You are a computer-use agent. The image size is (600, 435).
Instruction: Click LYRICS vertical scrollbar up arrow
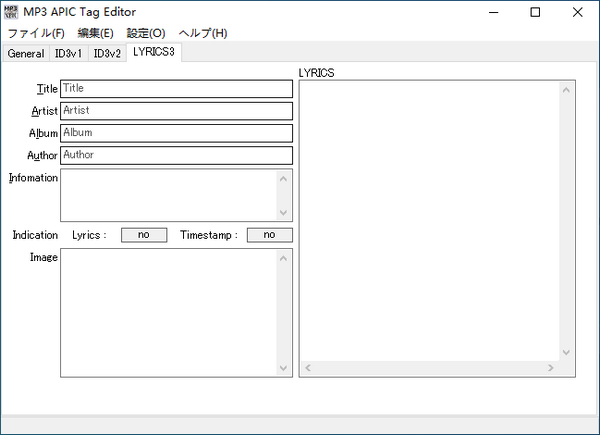pos(567,89)
